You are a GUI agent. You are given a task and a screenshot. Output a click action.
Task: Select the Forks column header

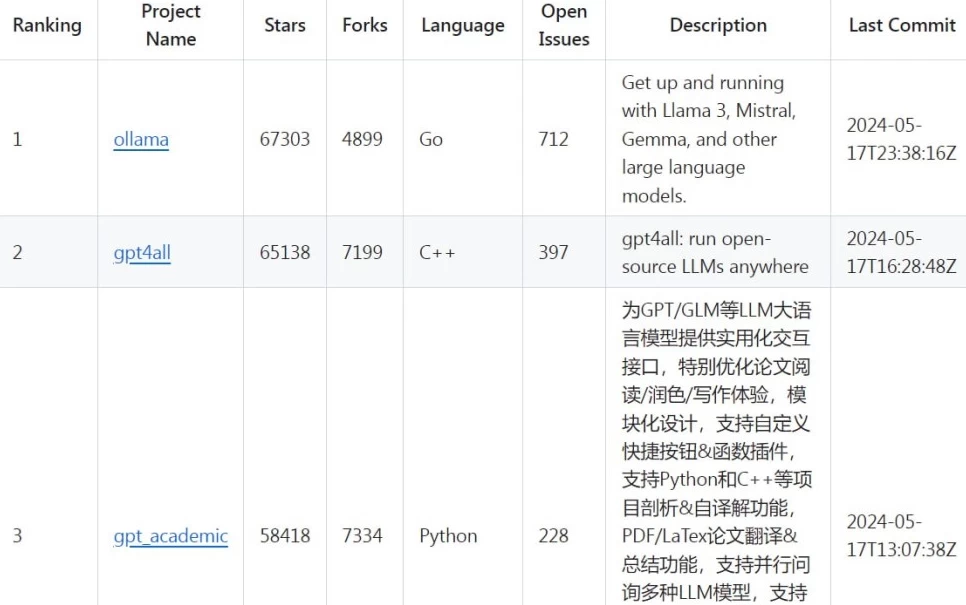(x=364, y=26)
